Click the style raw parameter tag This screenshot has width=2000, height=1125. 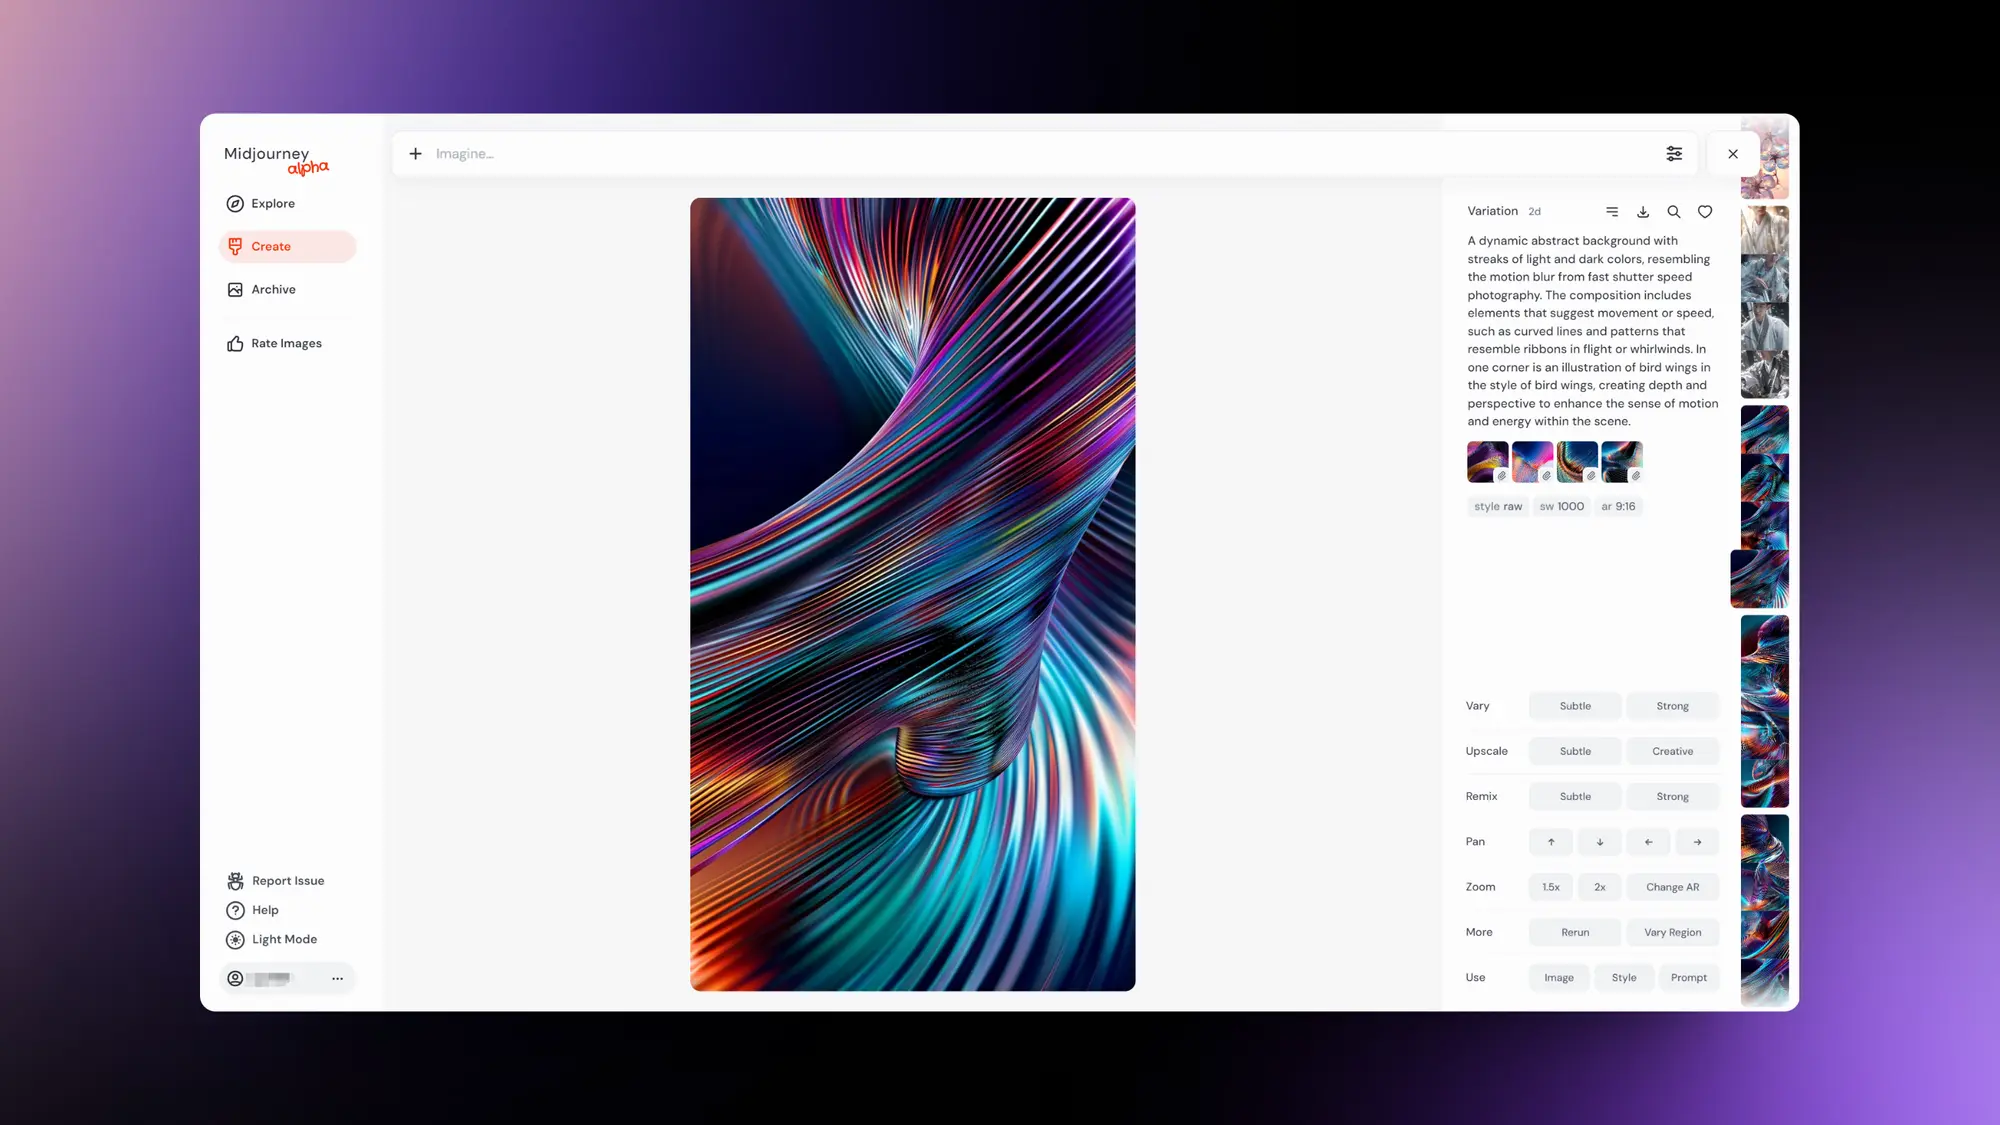(1498, 506)
